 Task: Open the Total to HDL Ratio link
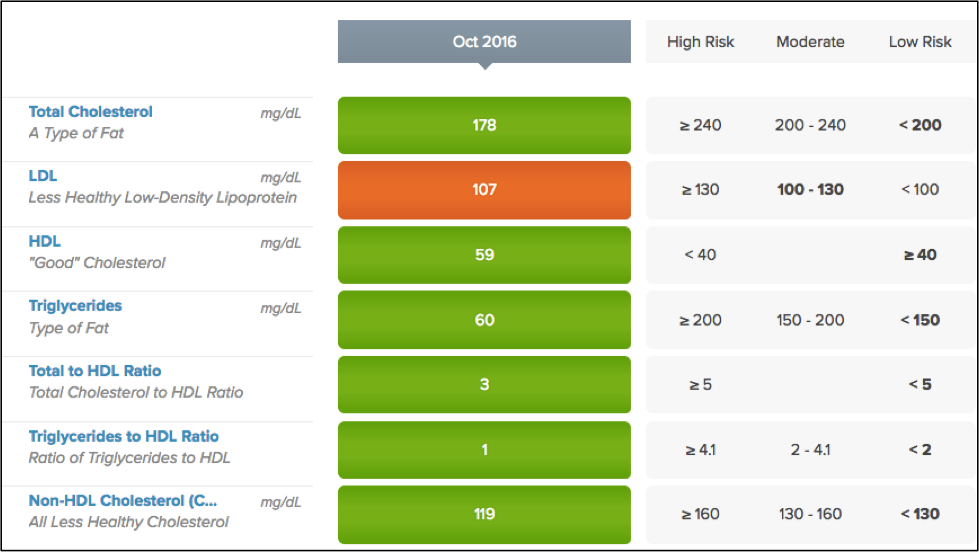[x=95, y=371]
